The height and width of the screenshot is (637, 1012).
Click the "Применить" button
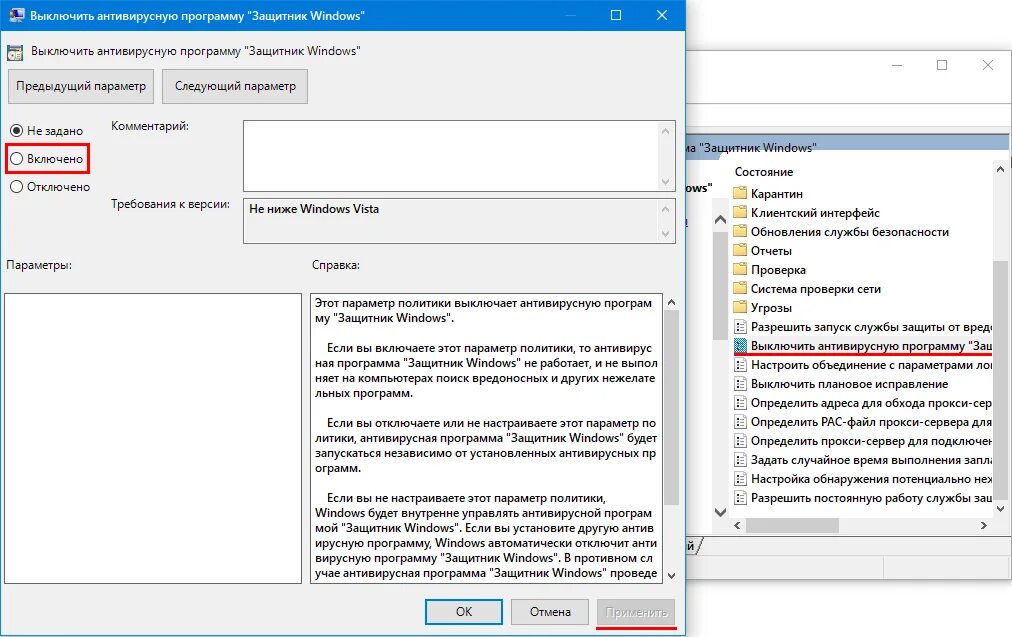click(x=636, y=612)
